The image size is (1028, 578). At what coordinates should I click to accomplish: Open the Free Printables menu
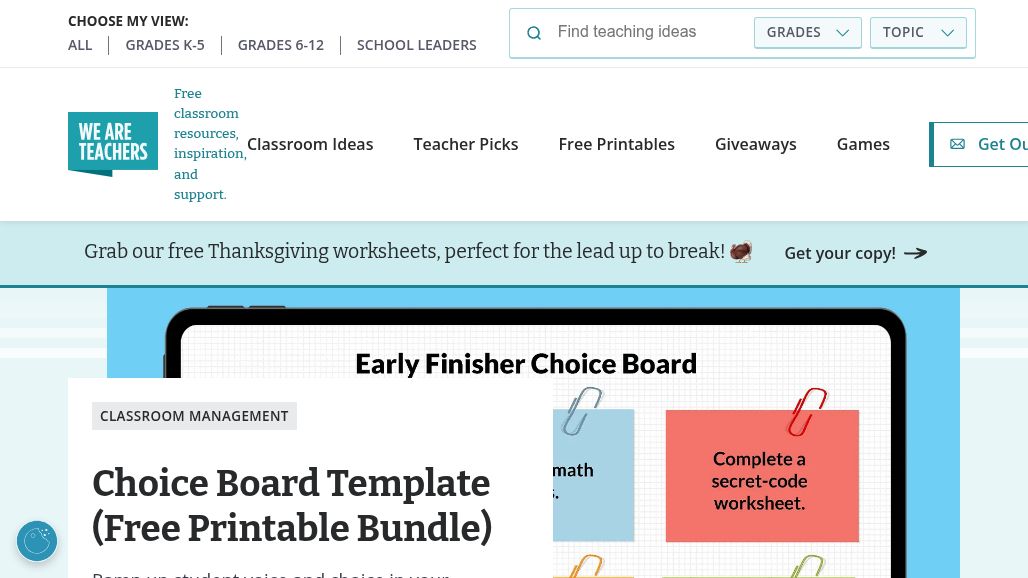click(x=617, y=144)
